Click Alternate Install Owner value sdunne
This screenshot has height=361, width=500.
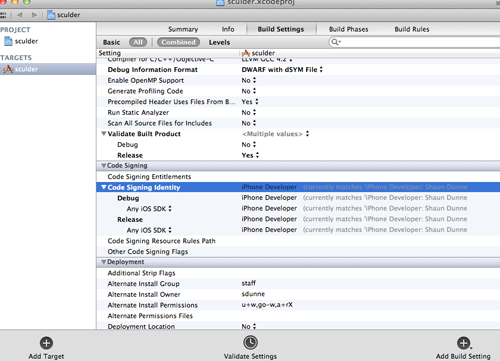[x=253, y=294]
